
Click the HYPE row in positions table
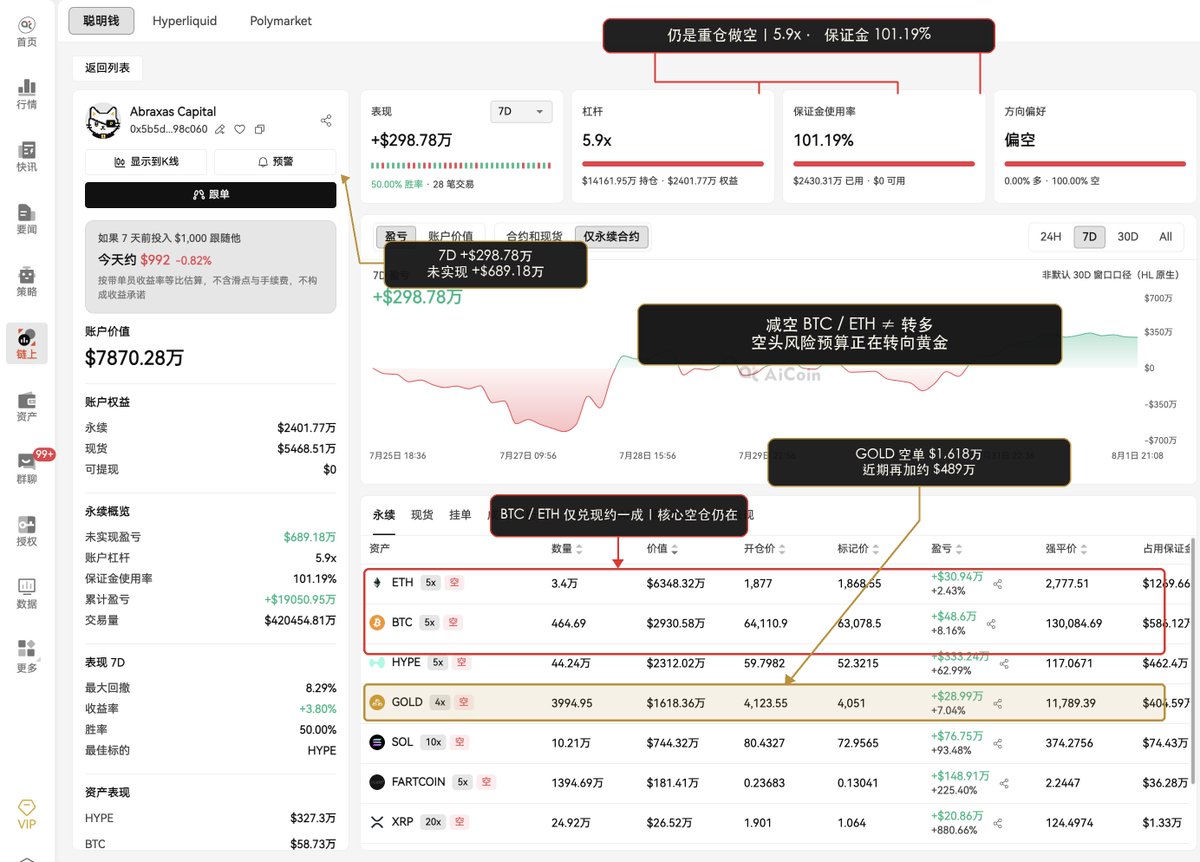click(778, 662)
